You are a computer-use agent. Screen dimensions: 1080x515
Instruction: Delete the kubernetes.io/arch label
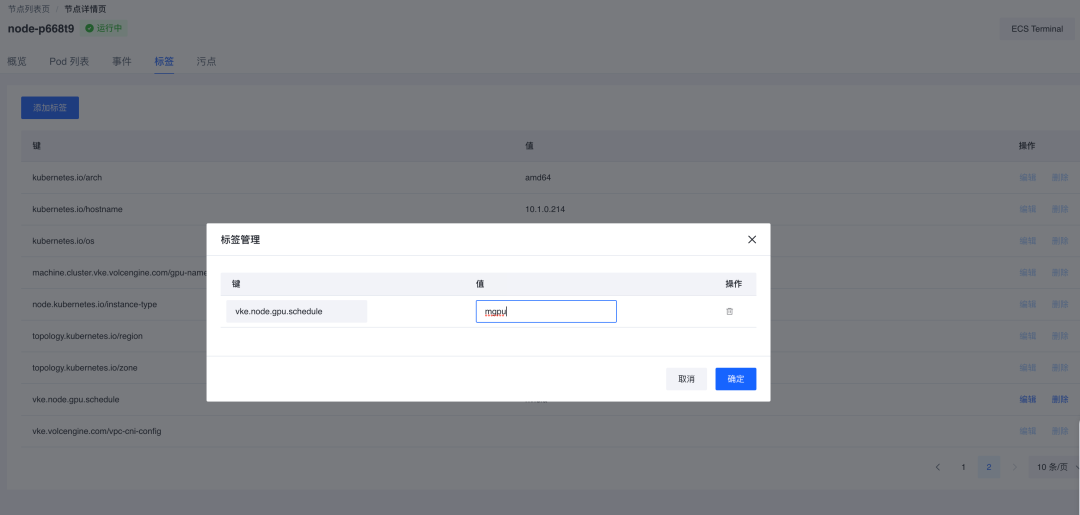coord(1060,177)
